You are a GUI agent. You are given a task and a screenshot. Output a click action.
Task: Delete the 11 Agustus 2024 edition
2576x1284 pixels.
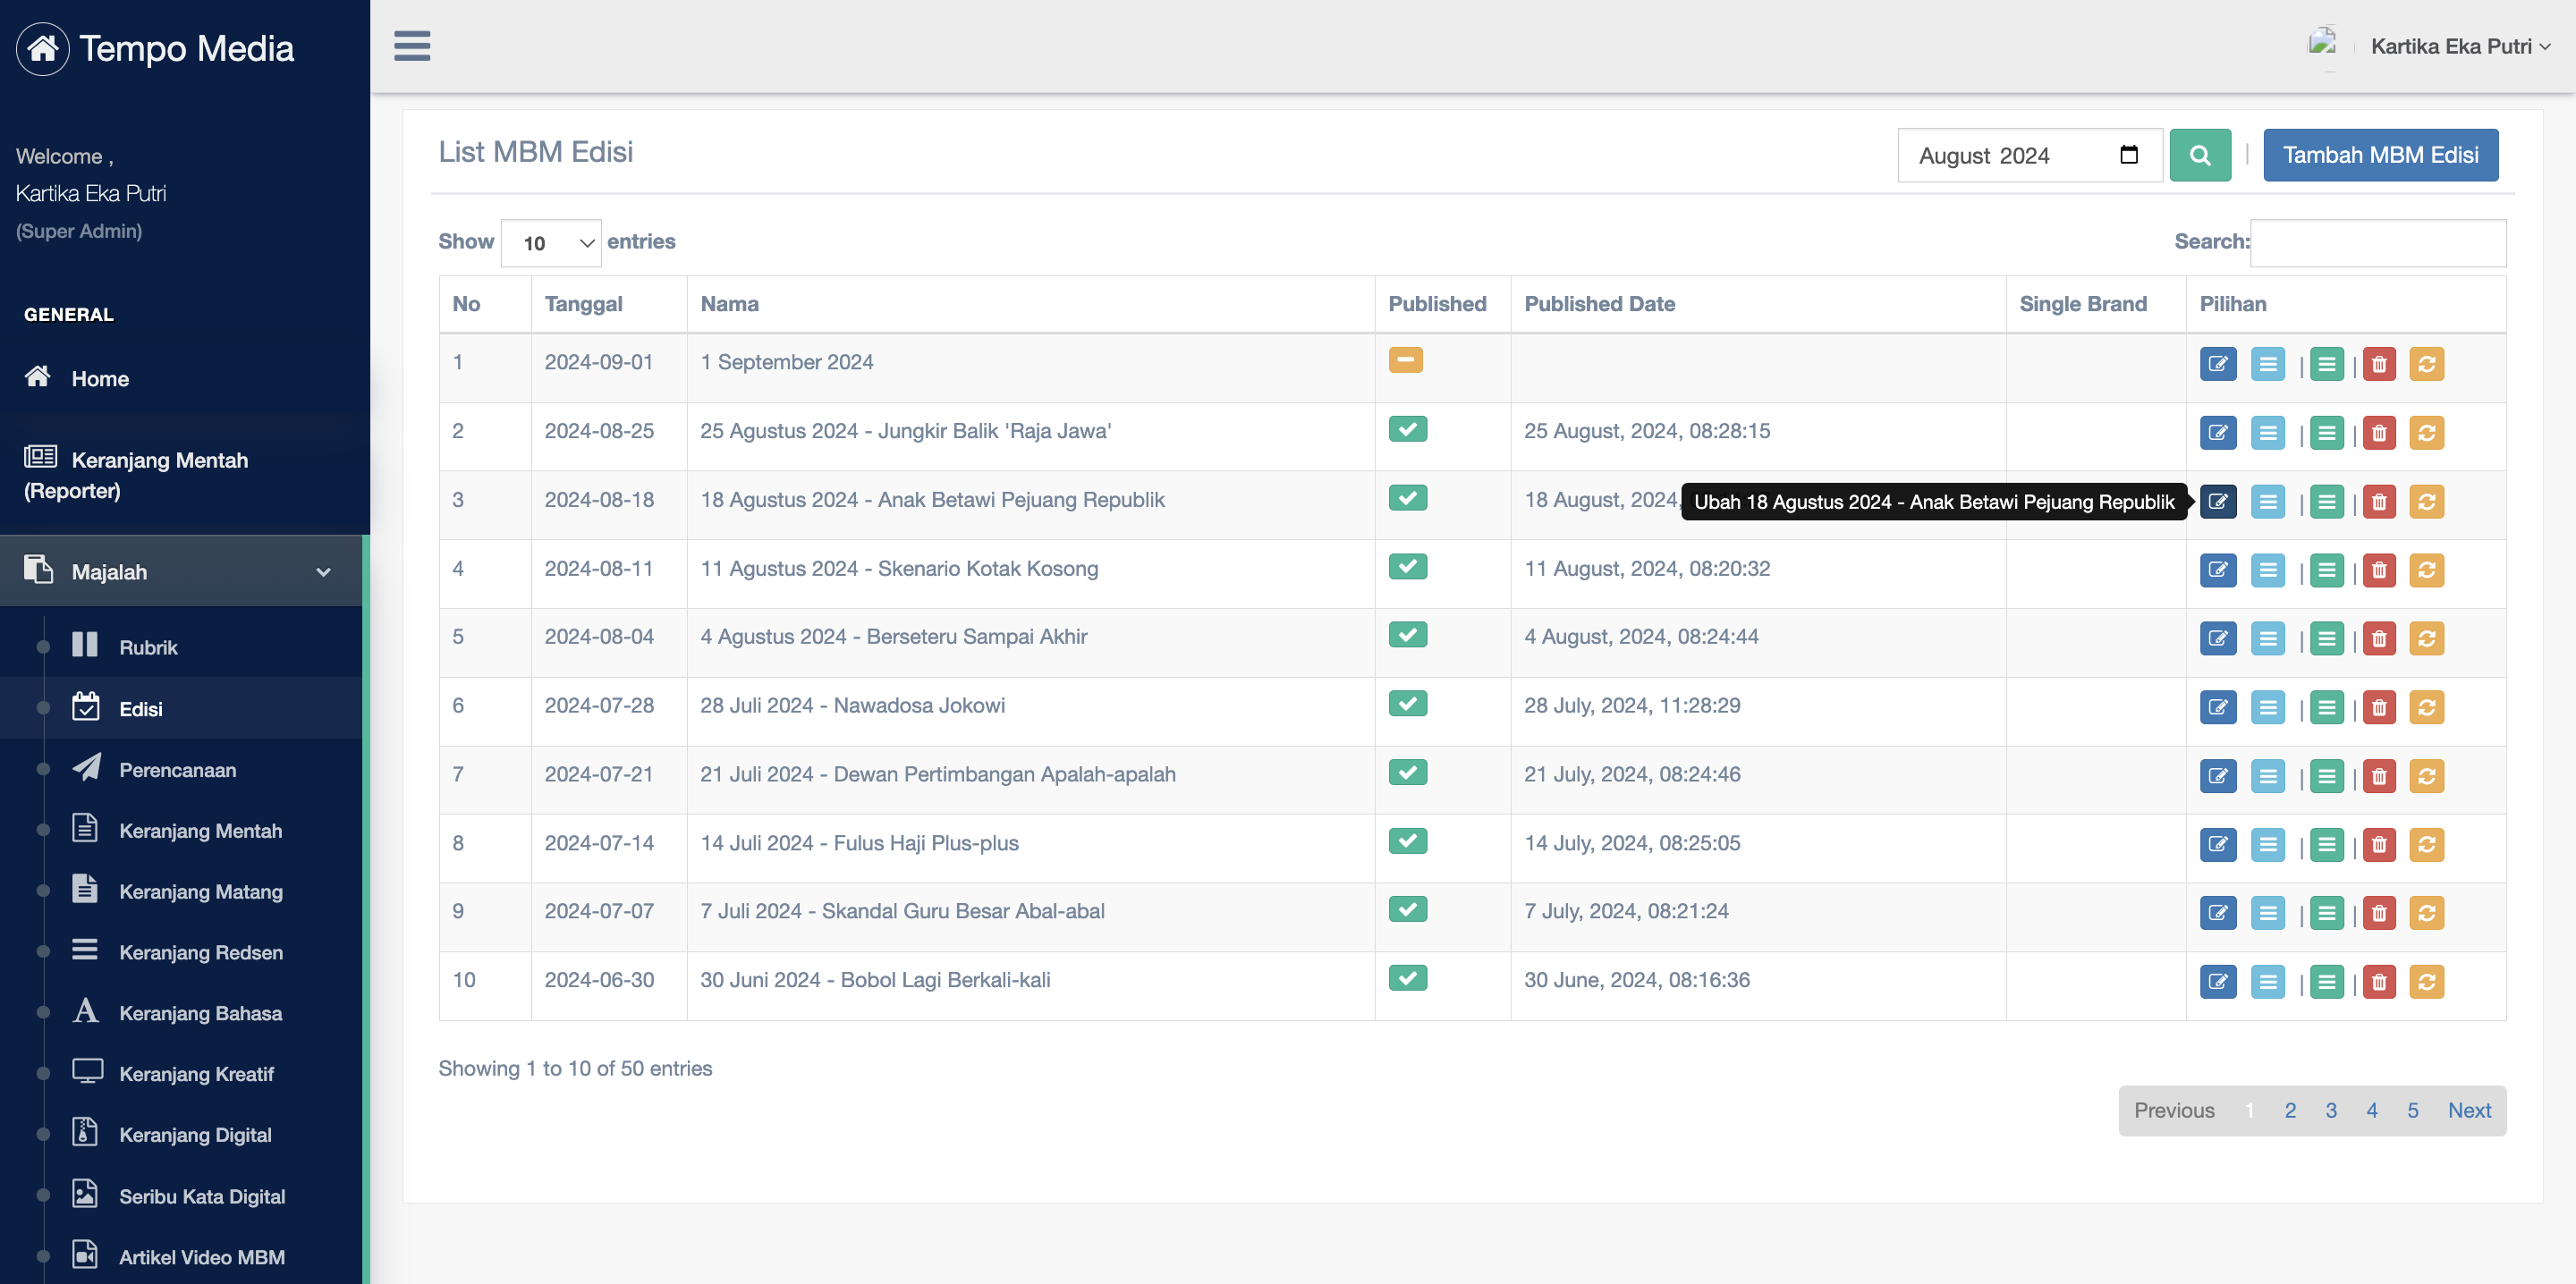[x=2378, y=570]
